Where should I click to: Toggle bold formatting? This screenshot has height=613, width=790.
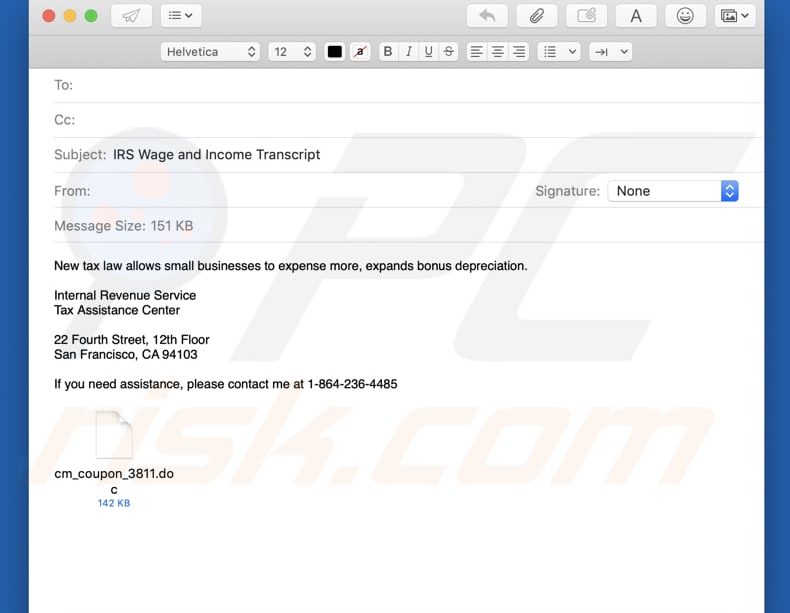point(387,52)
